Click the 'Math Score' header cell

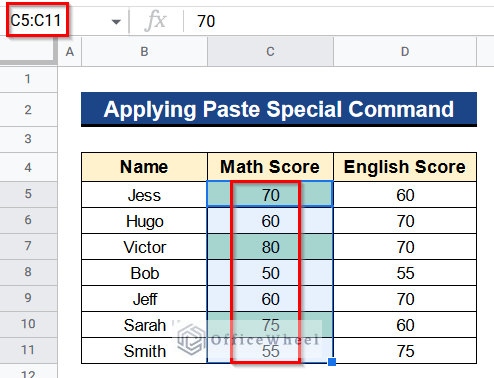point(270,167)
